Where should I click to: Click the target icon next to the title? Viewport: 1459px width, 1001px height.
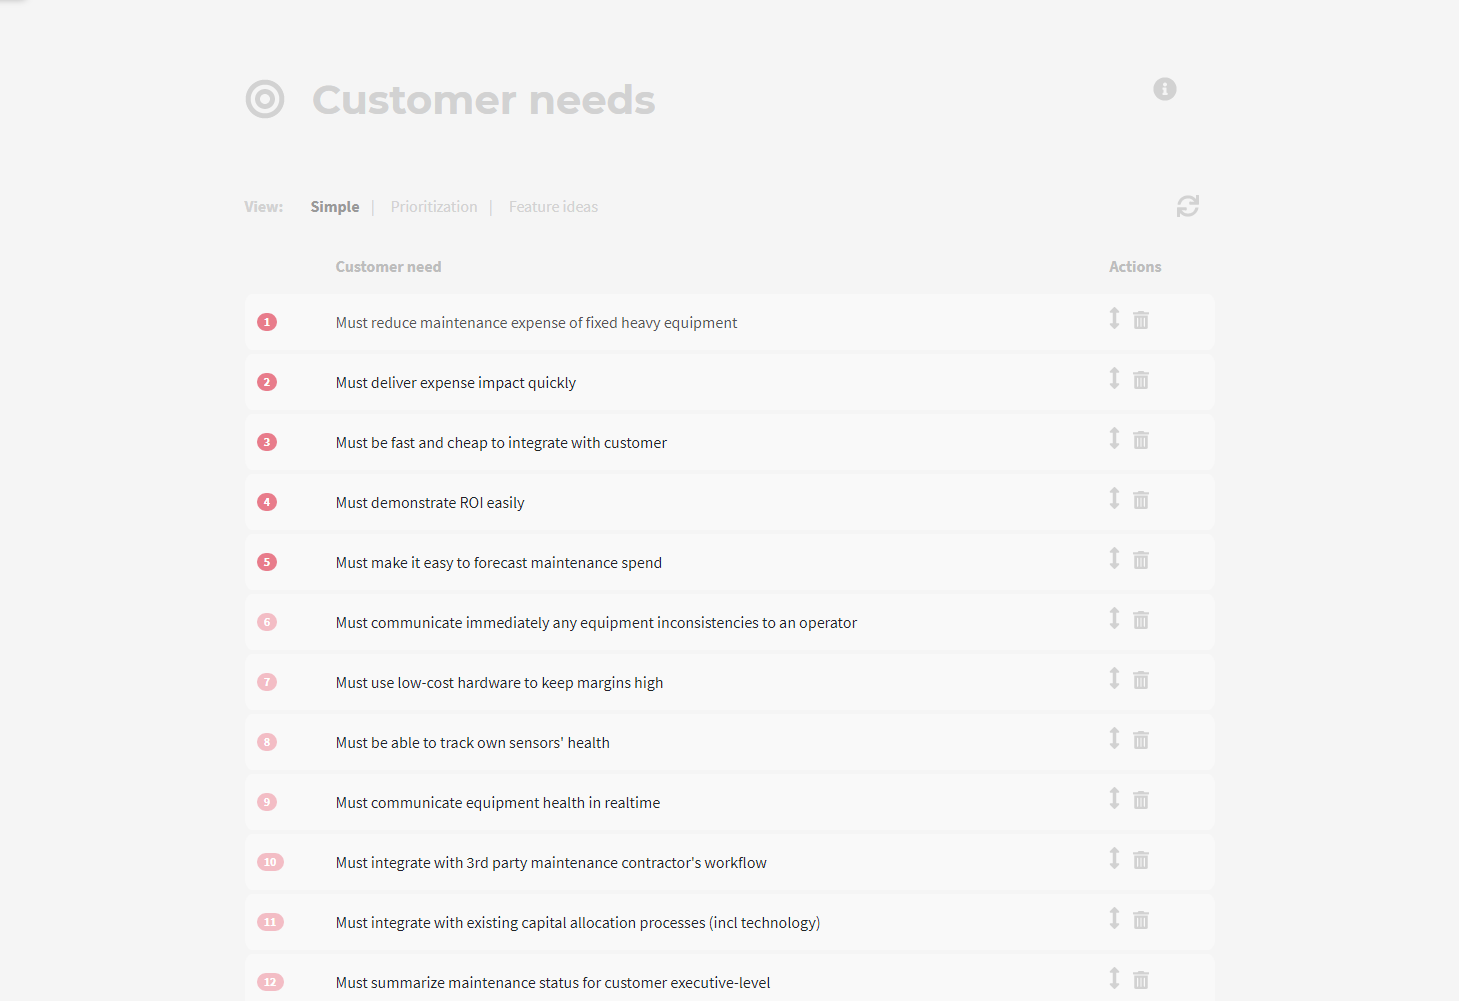coord(265,99)
